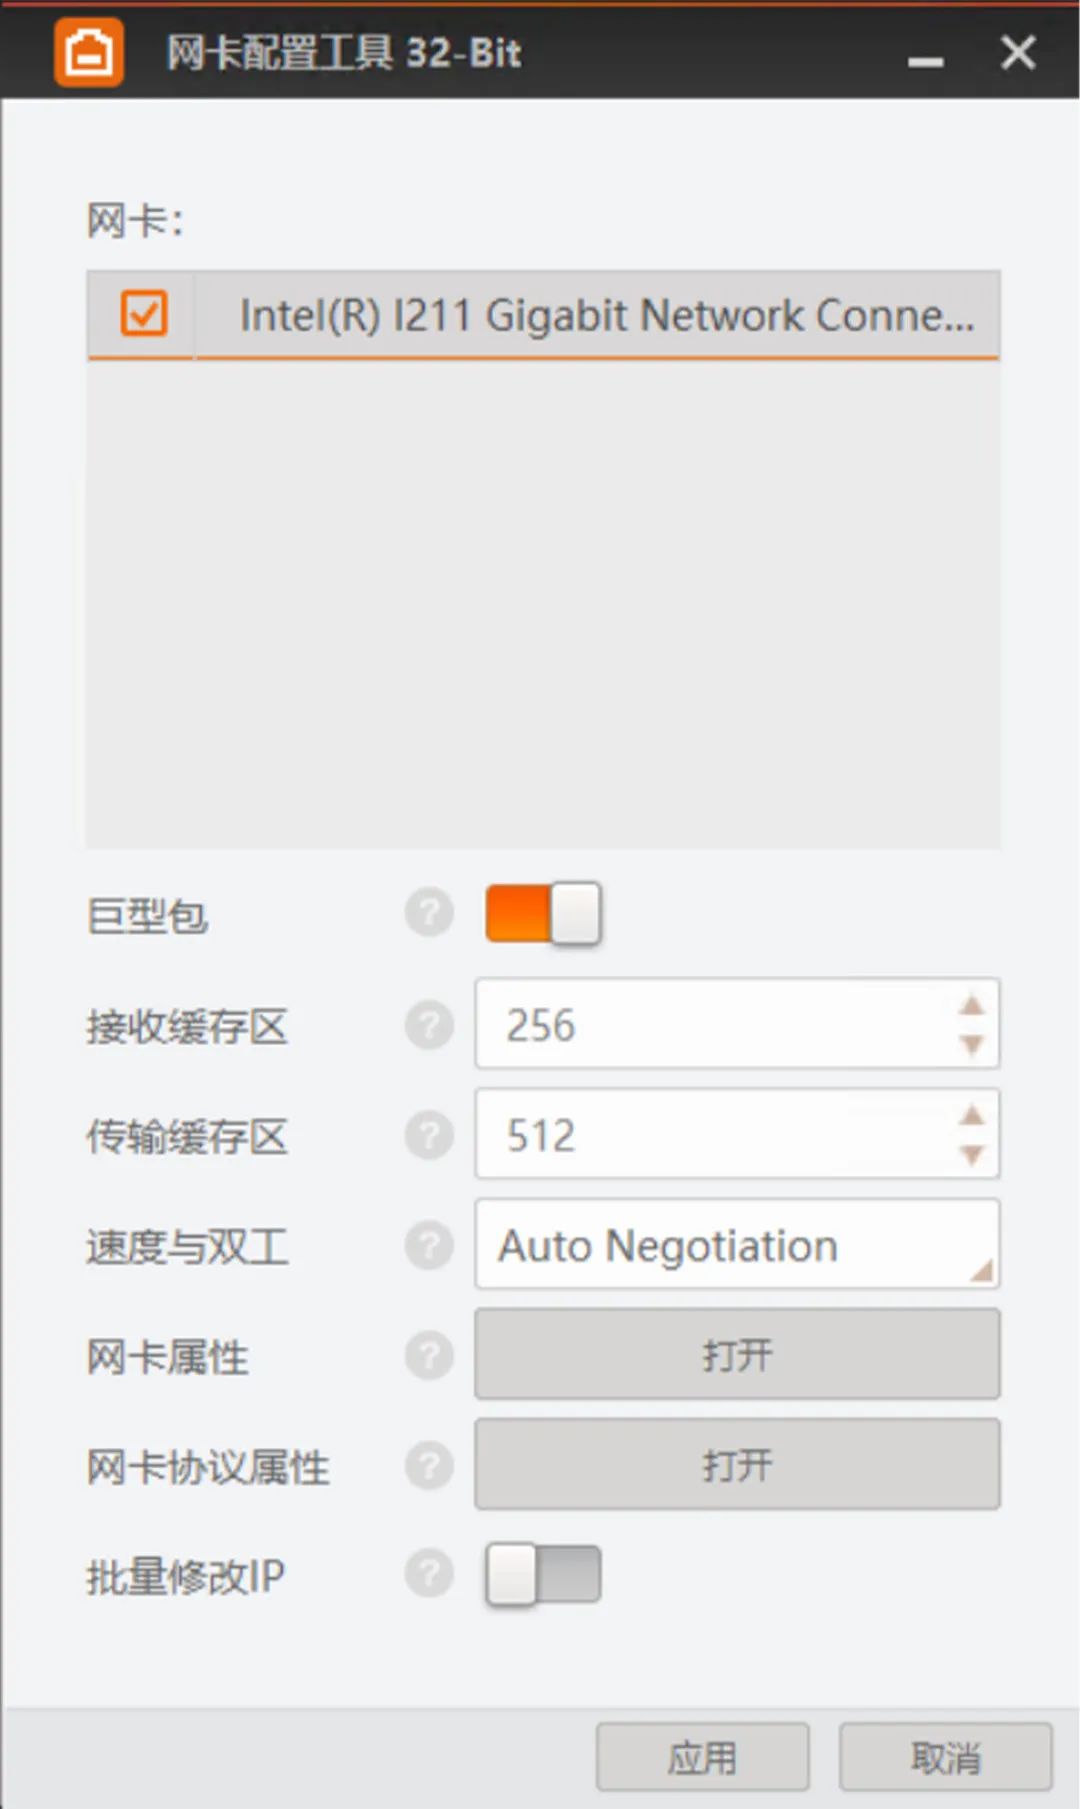Increase 接收缓存区 value with up arrow

coord(971,1006)
